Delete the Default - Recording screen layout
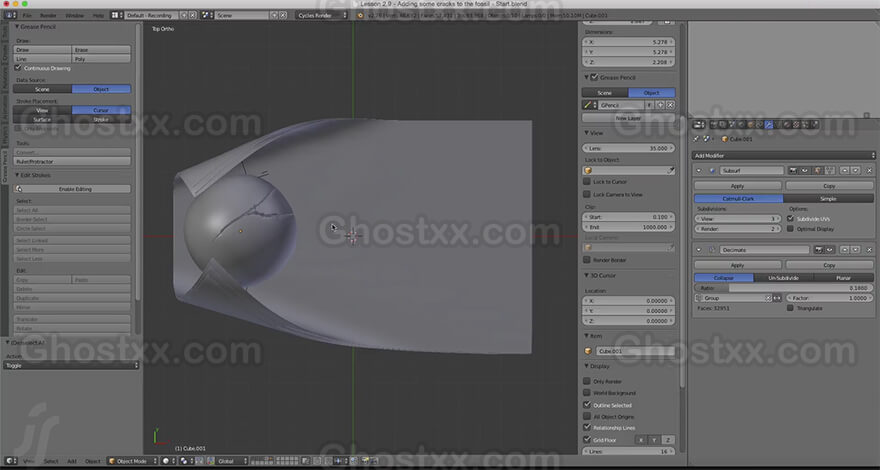 (192, 15)
